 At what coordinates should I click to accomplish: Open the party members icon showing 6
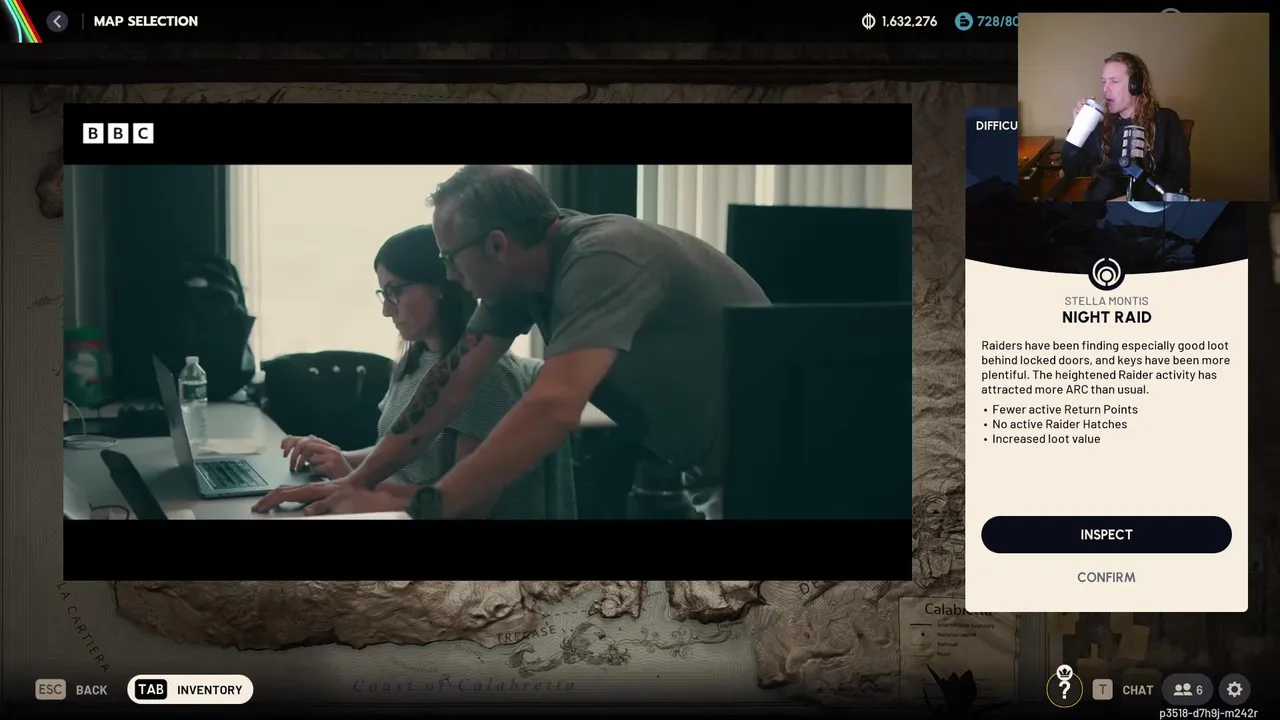point(1188,689)
